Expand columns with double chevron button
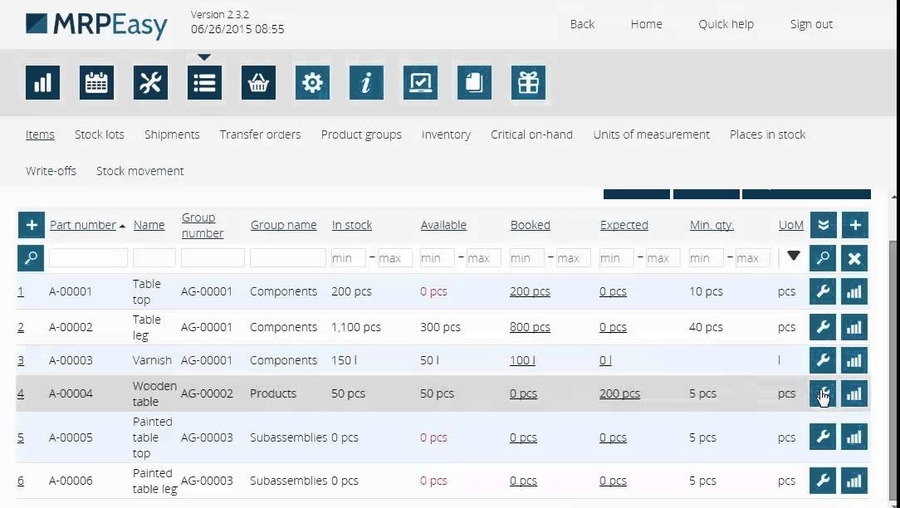The height and width of the screenshot is (508, 900). (822, 225)
